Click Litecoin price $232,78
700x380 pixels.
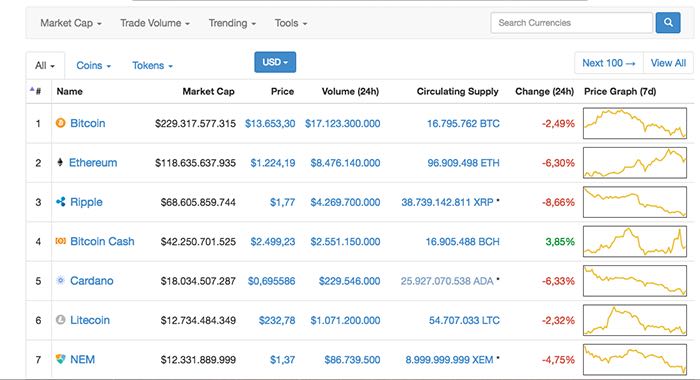277,320
